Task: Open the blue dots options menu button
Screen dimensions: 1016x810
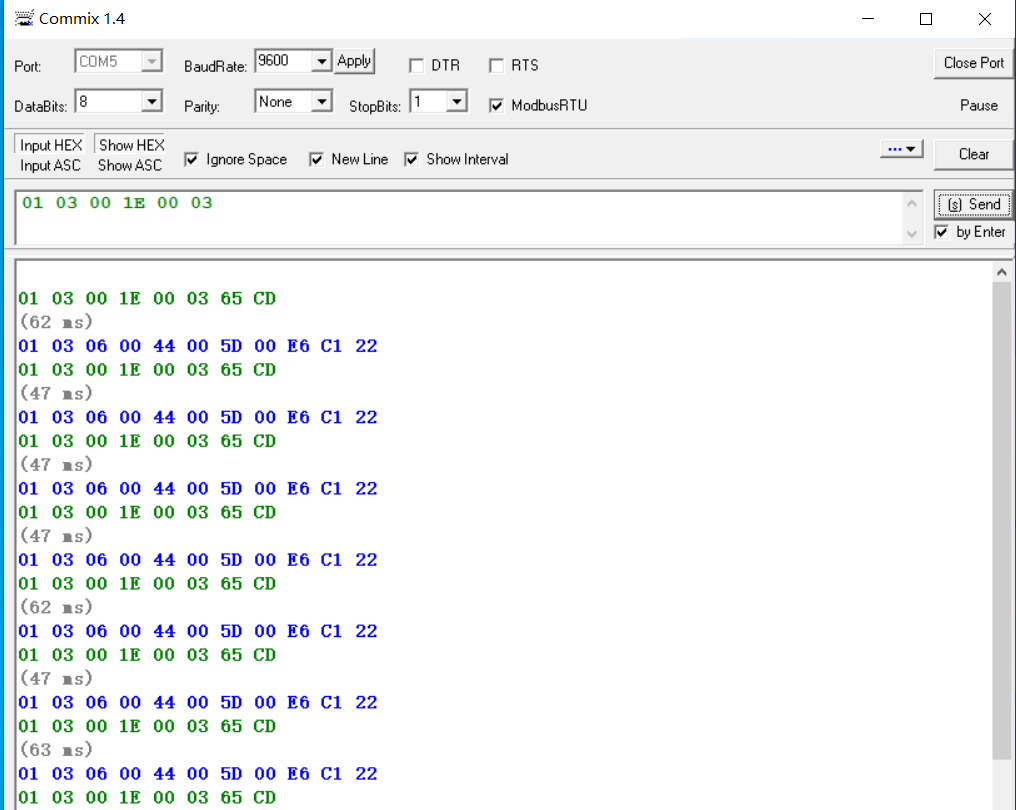Action: [902, 149]
